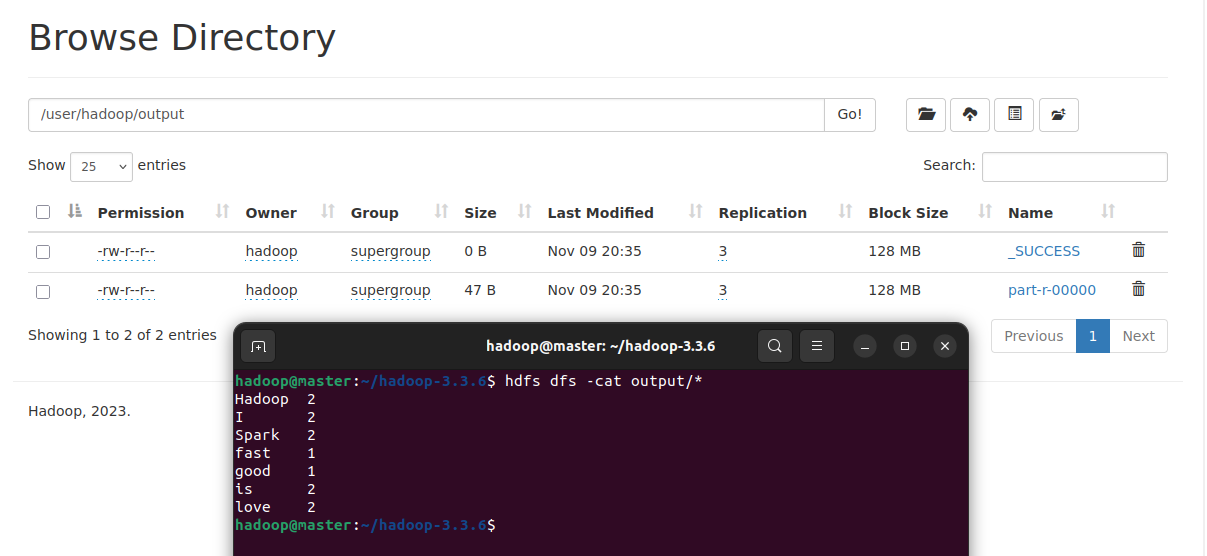Click sort icon beside select-all checkbox
This screenshot has height=556, width=1207.
[74, 211]
